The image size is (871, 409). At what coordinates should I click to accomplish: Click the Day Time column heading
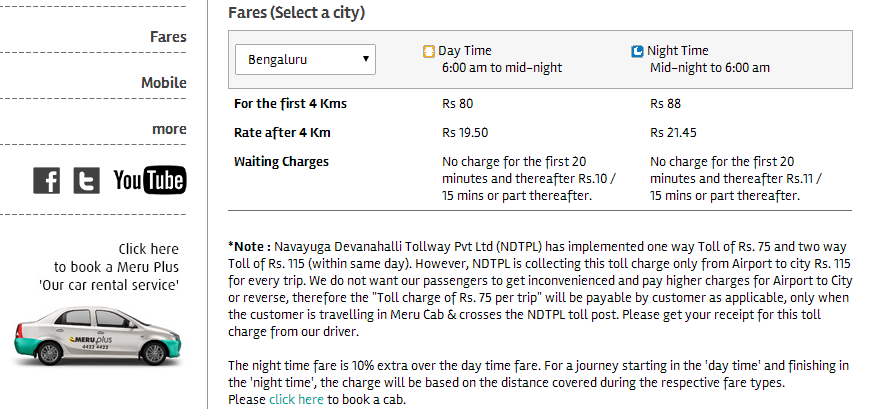click(465, 51)
